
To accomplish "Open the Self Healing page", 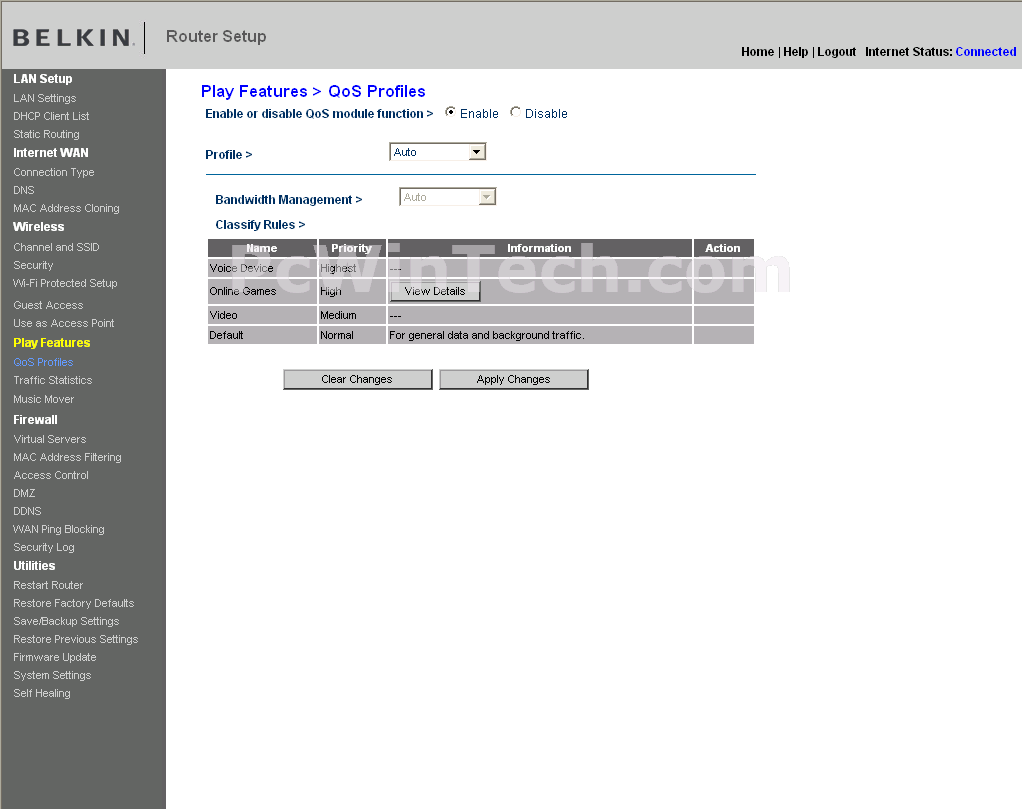I will click(x=42, y=694).
